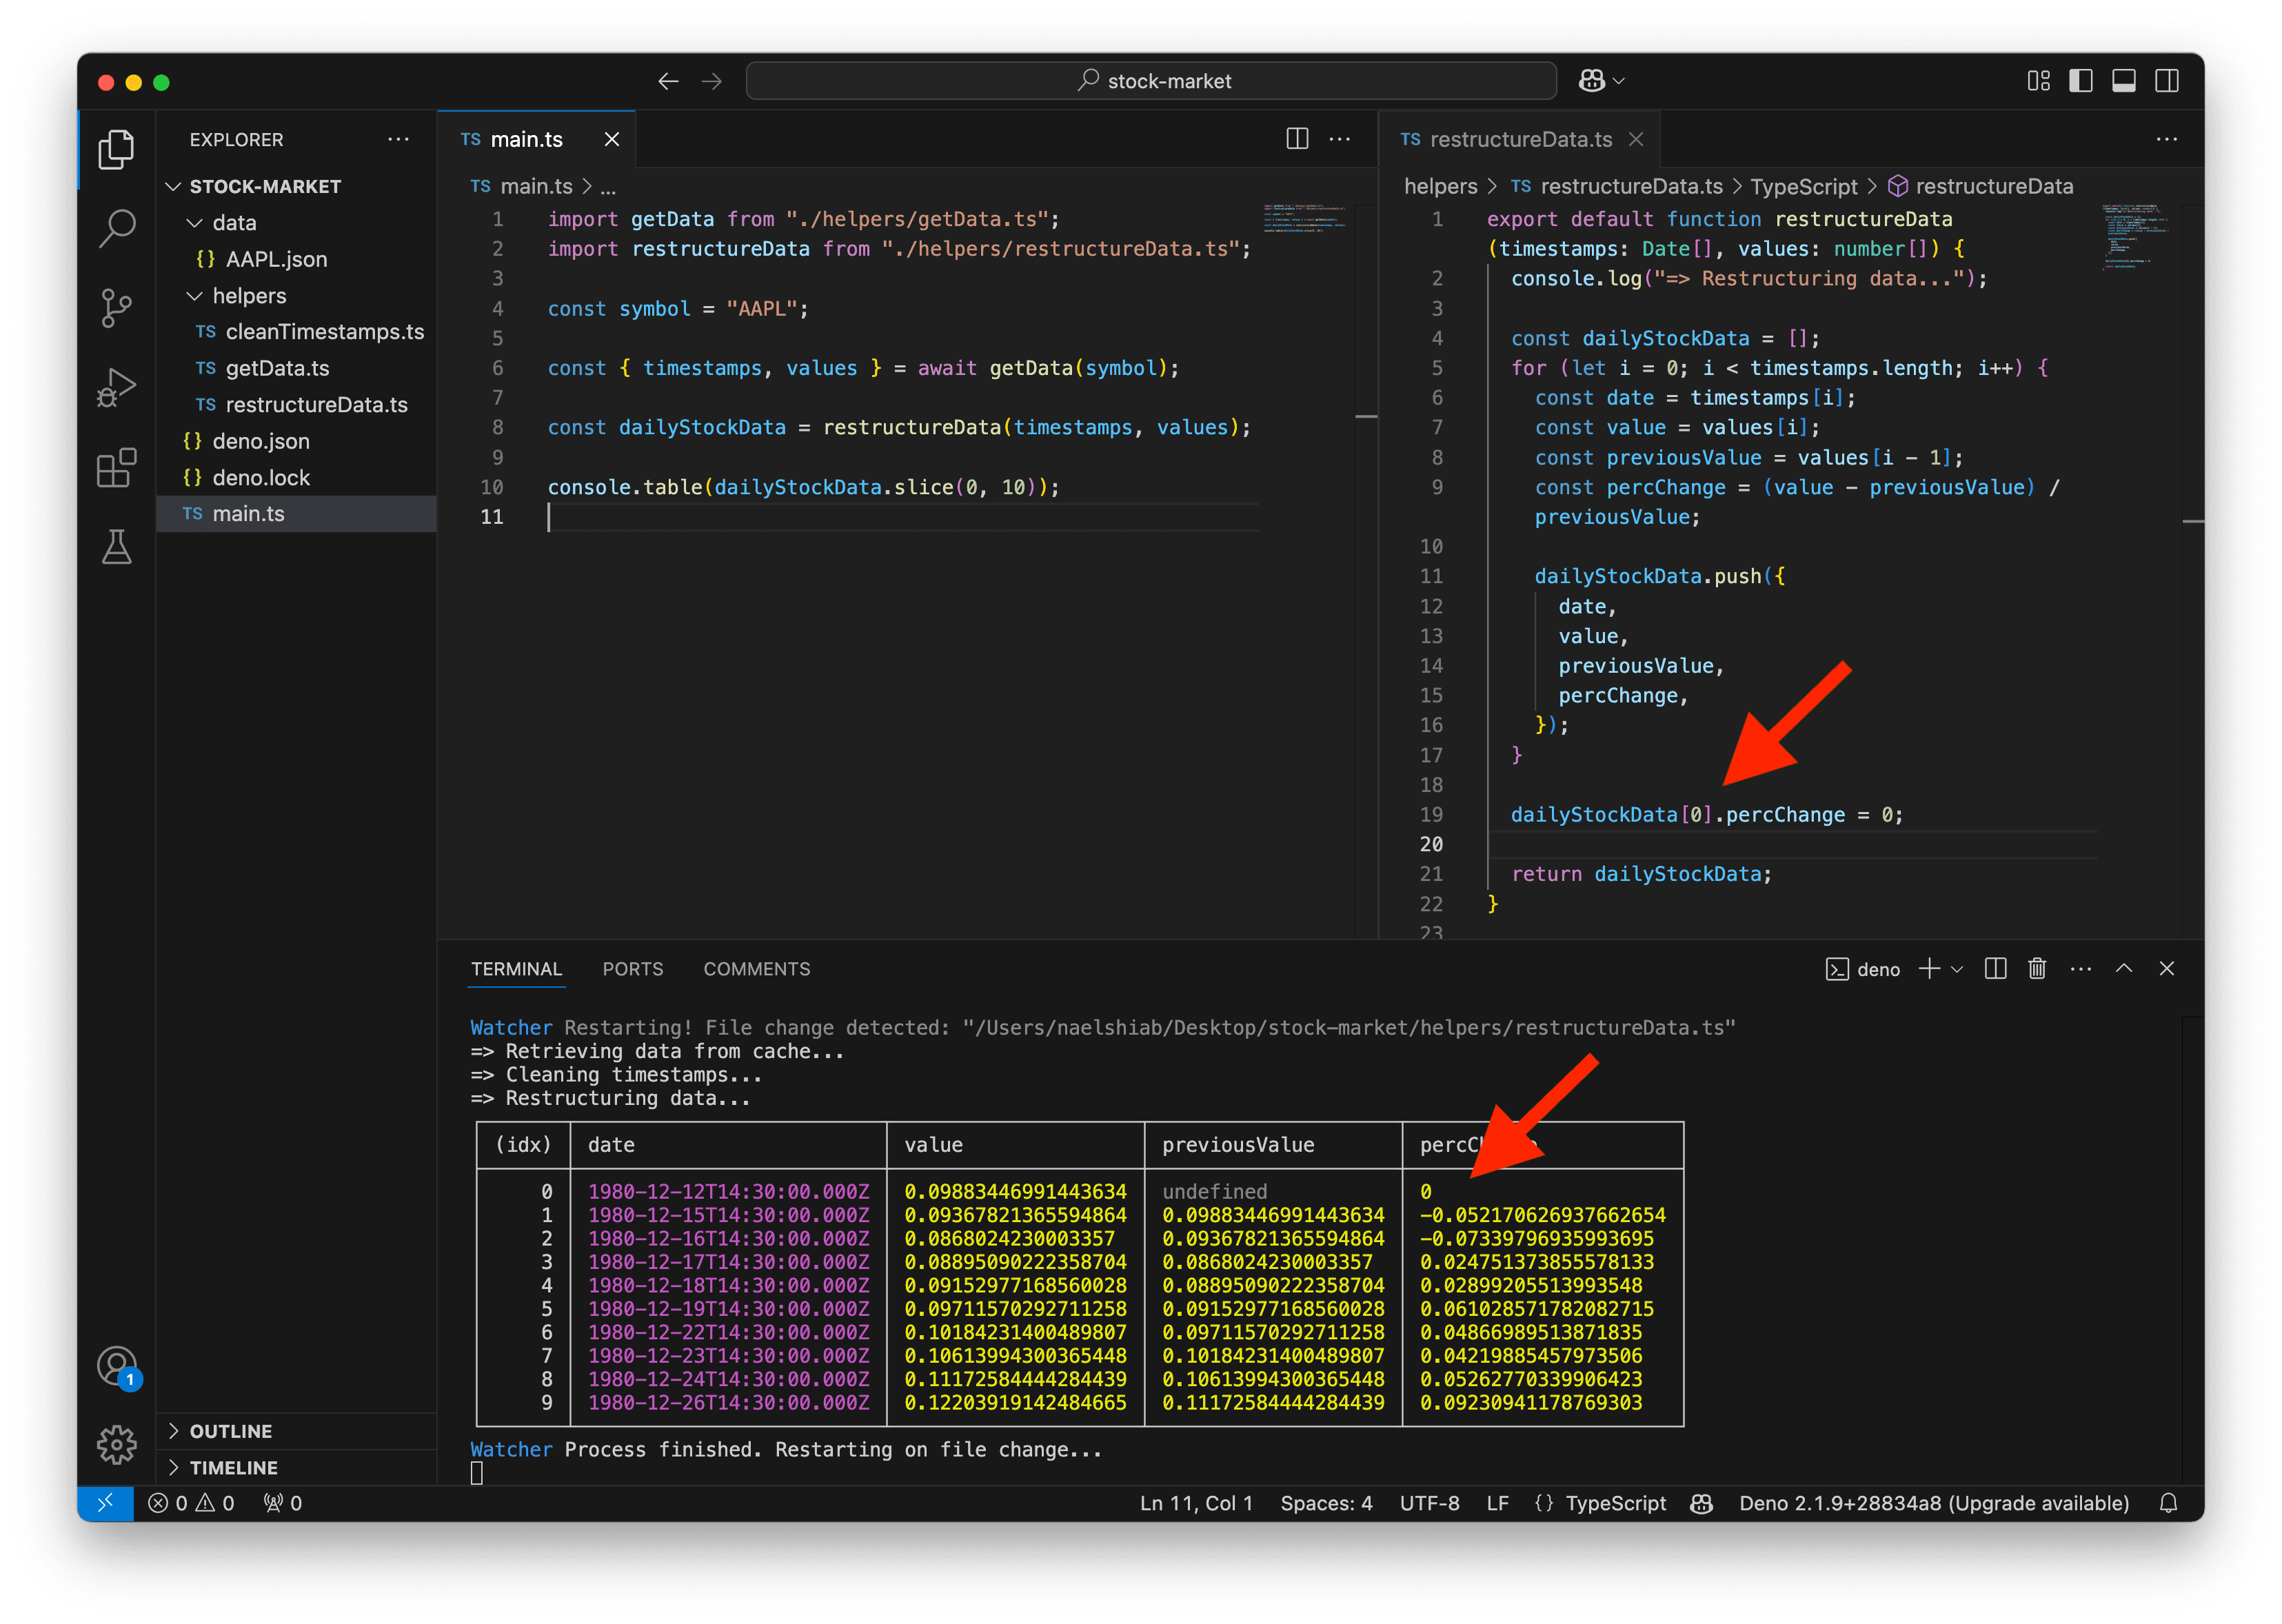Activate the restructureData.ts editor tab
The image size is (2282, 1624).
pos(1520,139)
